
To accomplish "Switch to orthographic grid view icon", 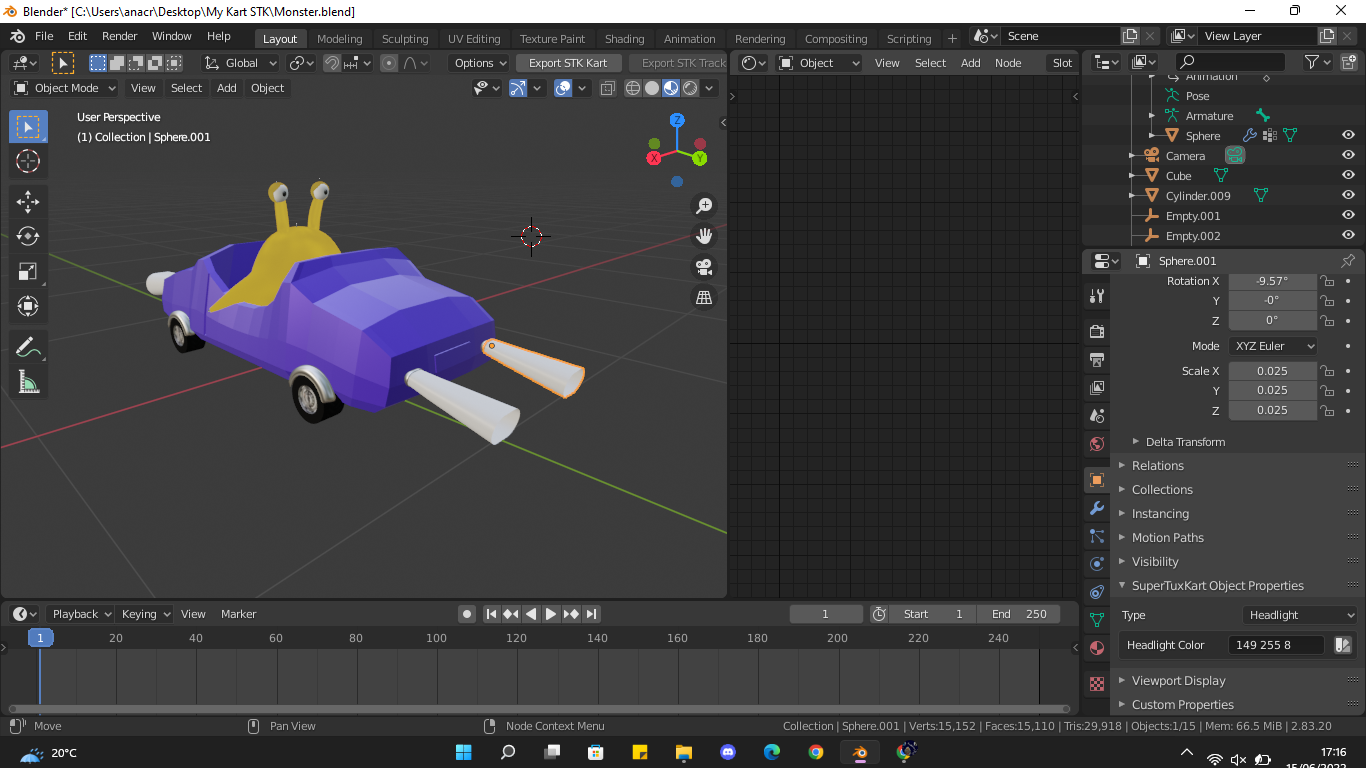I will point(704,298).
